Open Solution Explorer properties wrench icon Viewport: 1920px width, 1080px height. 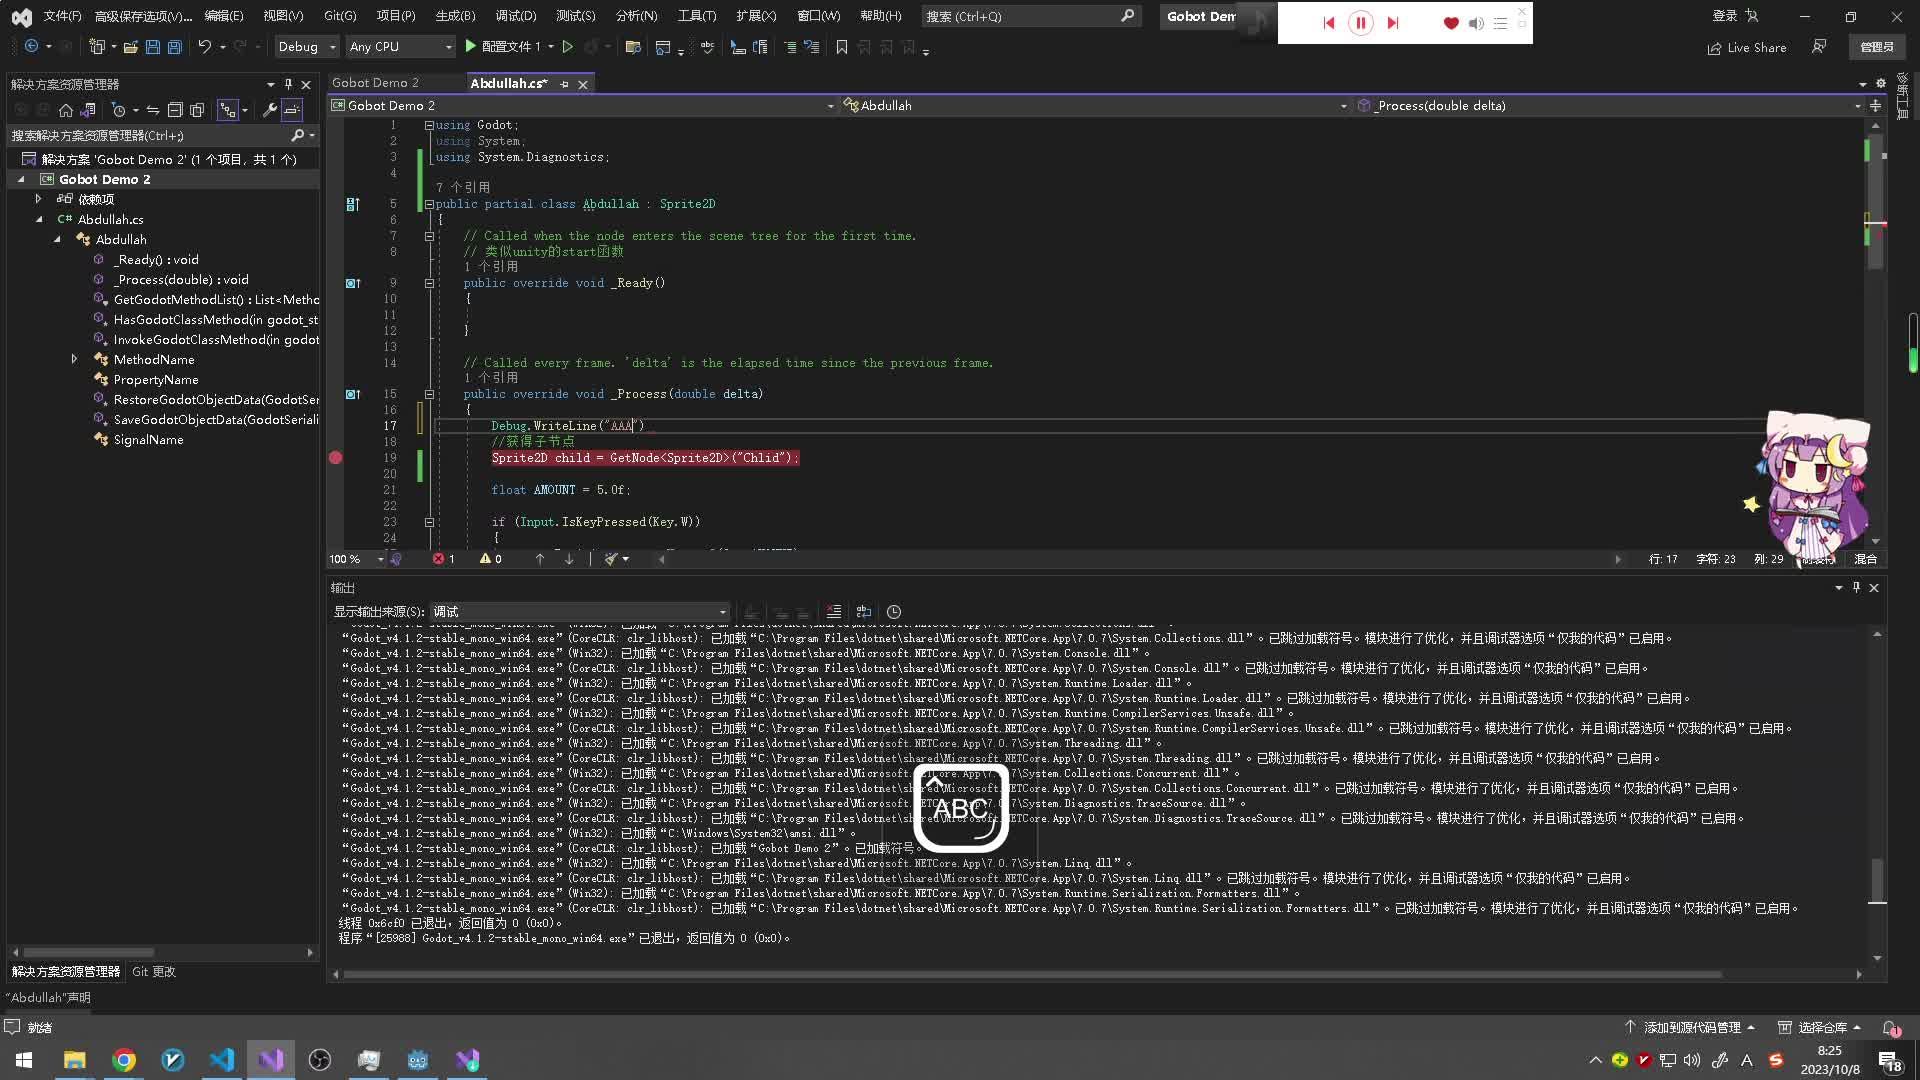coord(269,110)
